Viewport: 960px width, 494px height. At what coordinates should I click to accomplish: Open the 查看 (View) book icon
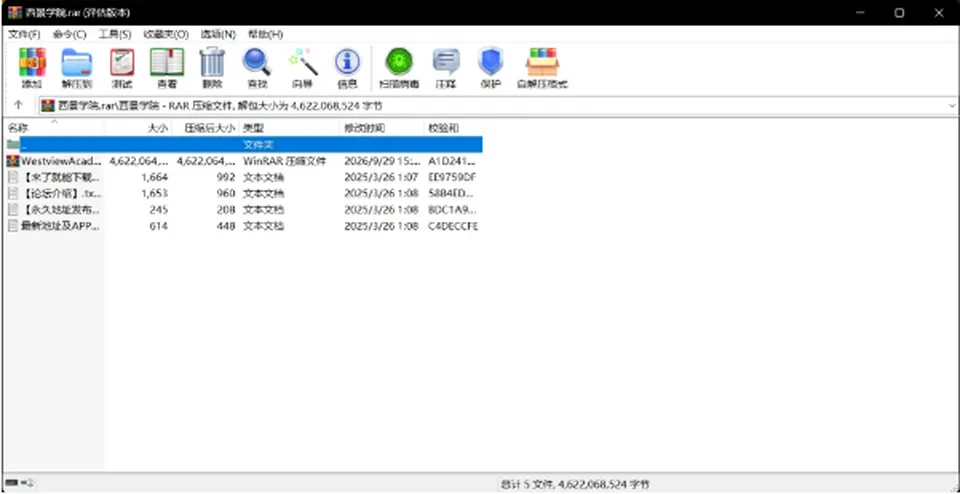(x=167, y=62)
